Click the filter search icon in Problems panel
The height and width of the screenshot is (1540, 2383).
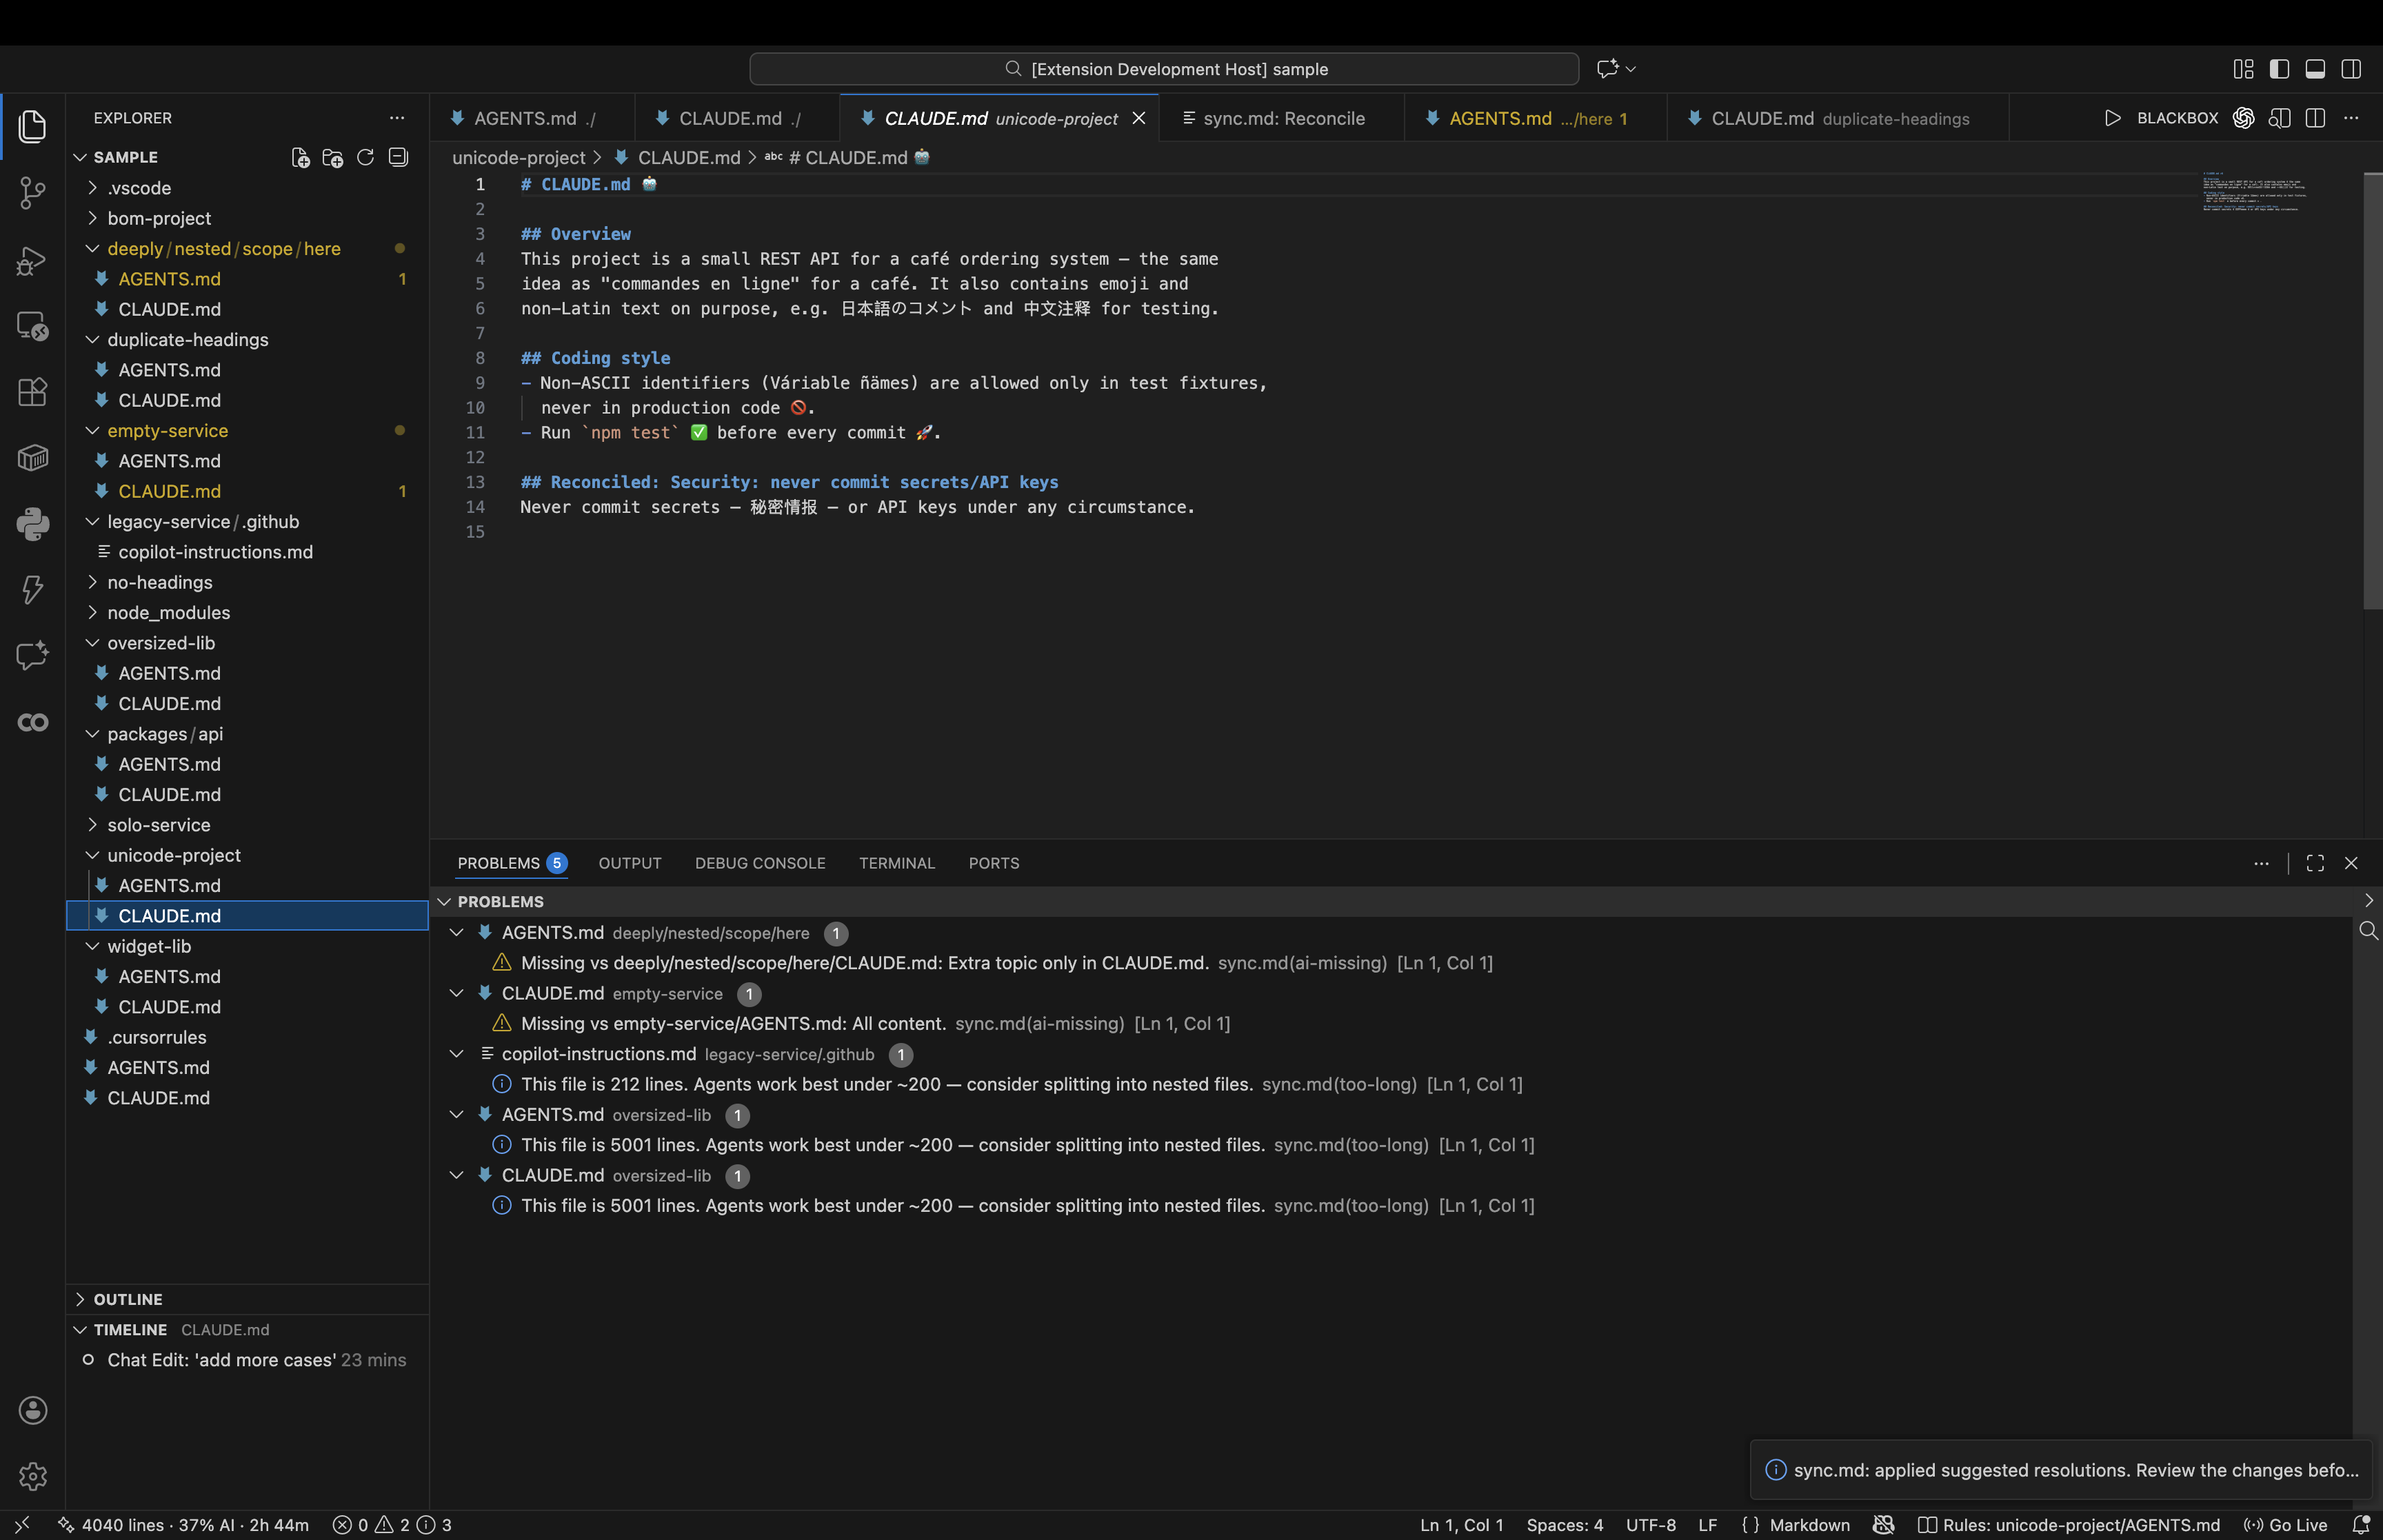click(2368, 931)
